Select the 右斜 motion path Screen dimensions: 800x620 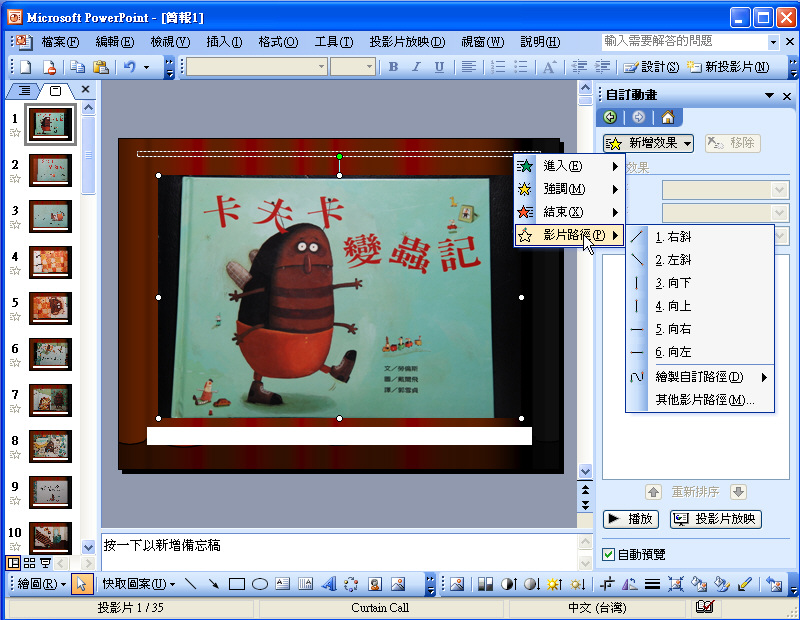[700, 237]
